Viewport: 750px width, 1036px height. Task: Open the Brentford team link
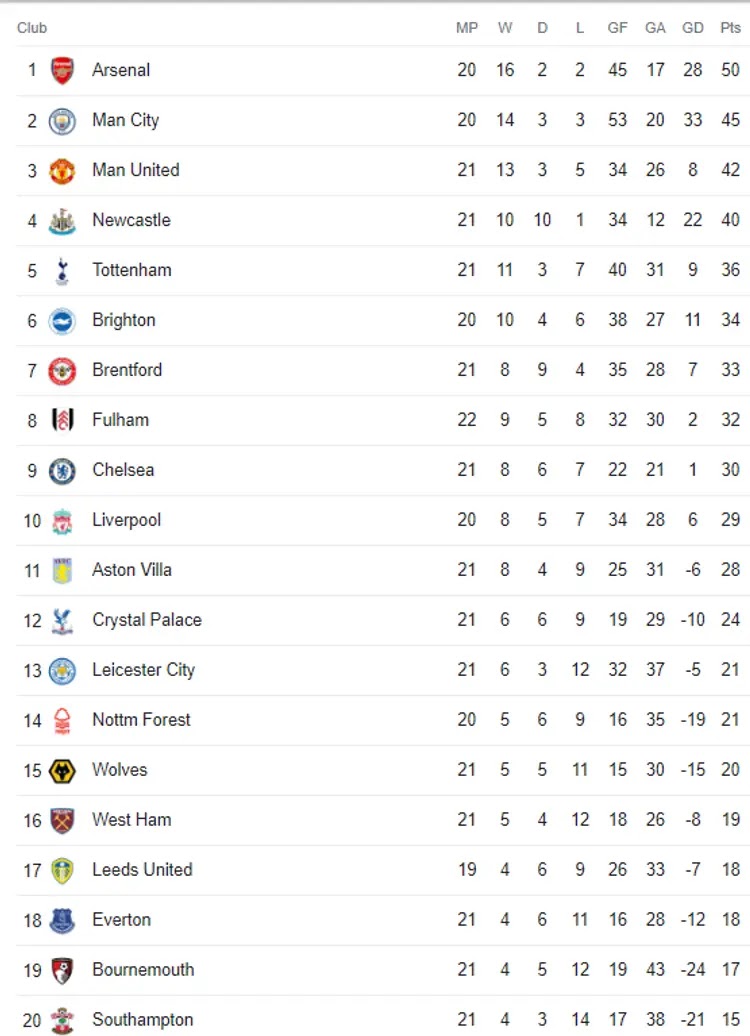click(x=127, y=370)
